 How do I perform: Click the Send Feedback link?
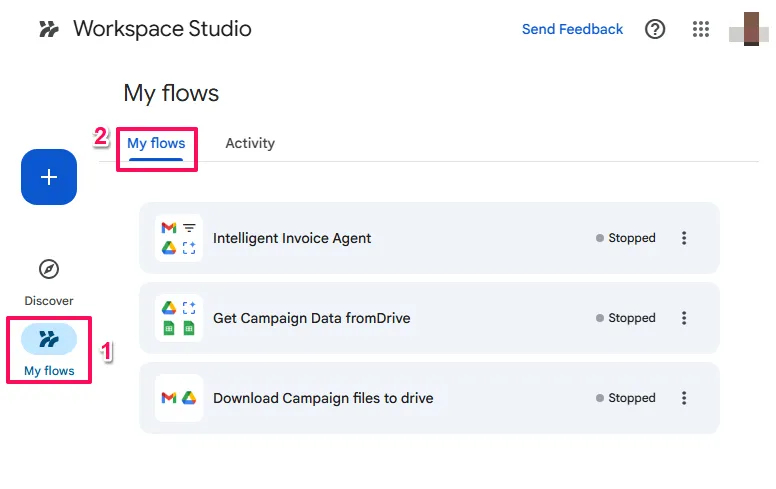[x=572, y=29]
